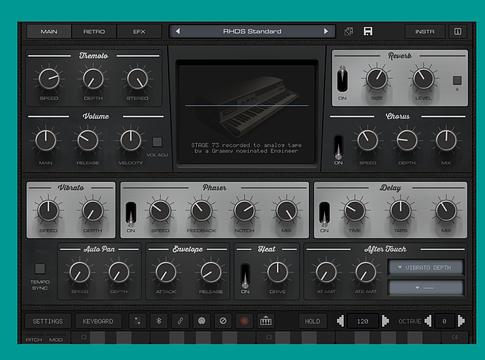Adjust Tremolo Depth knob
Viewport: 485px width, 360px height.
tap(93, 79)
